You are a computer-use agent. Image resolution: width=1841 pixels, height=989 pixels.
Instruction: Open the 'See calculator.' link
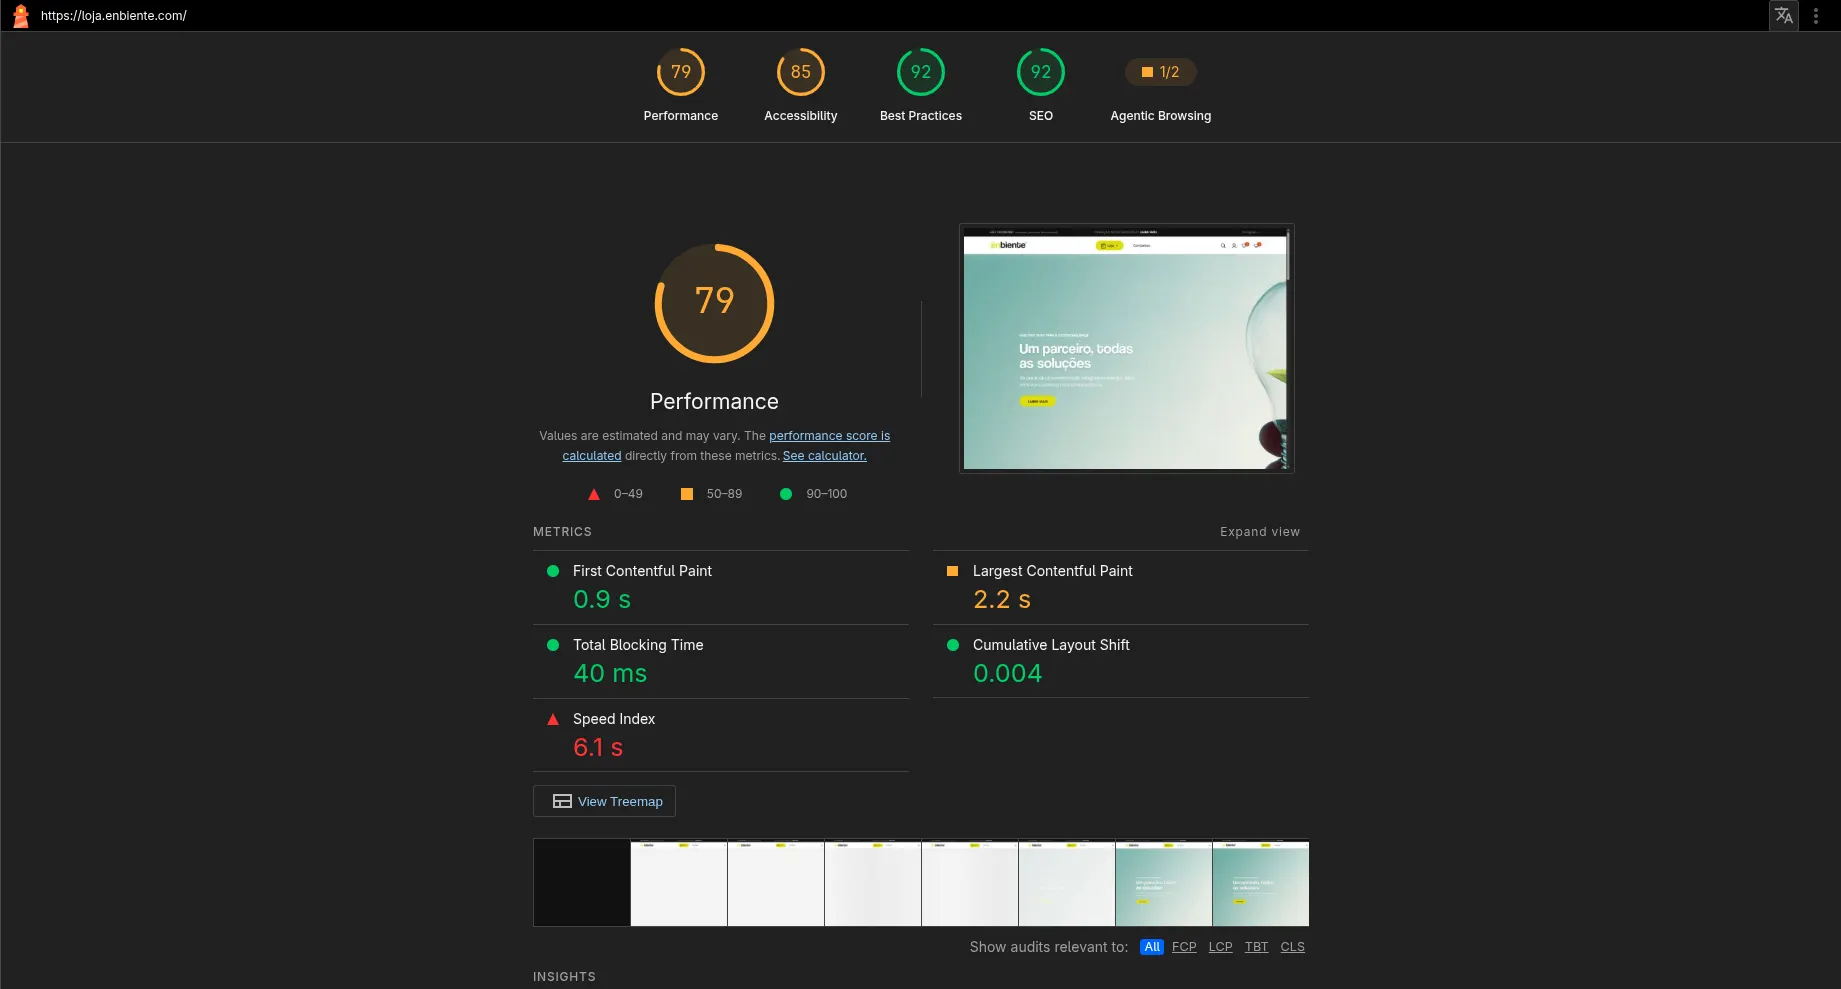[x=825, y=456]
